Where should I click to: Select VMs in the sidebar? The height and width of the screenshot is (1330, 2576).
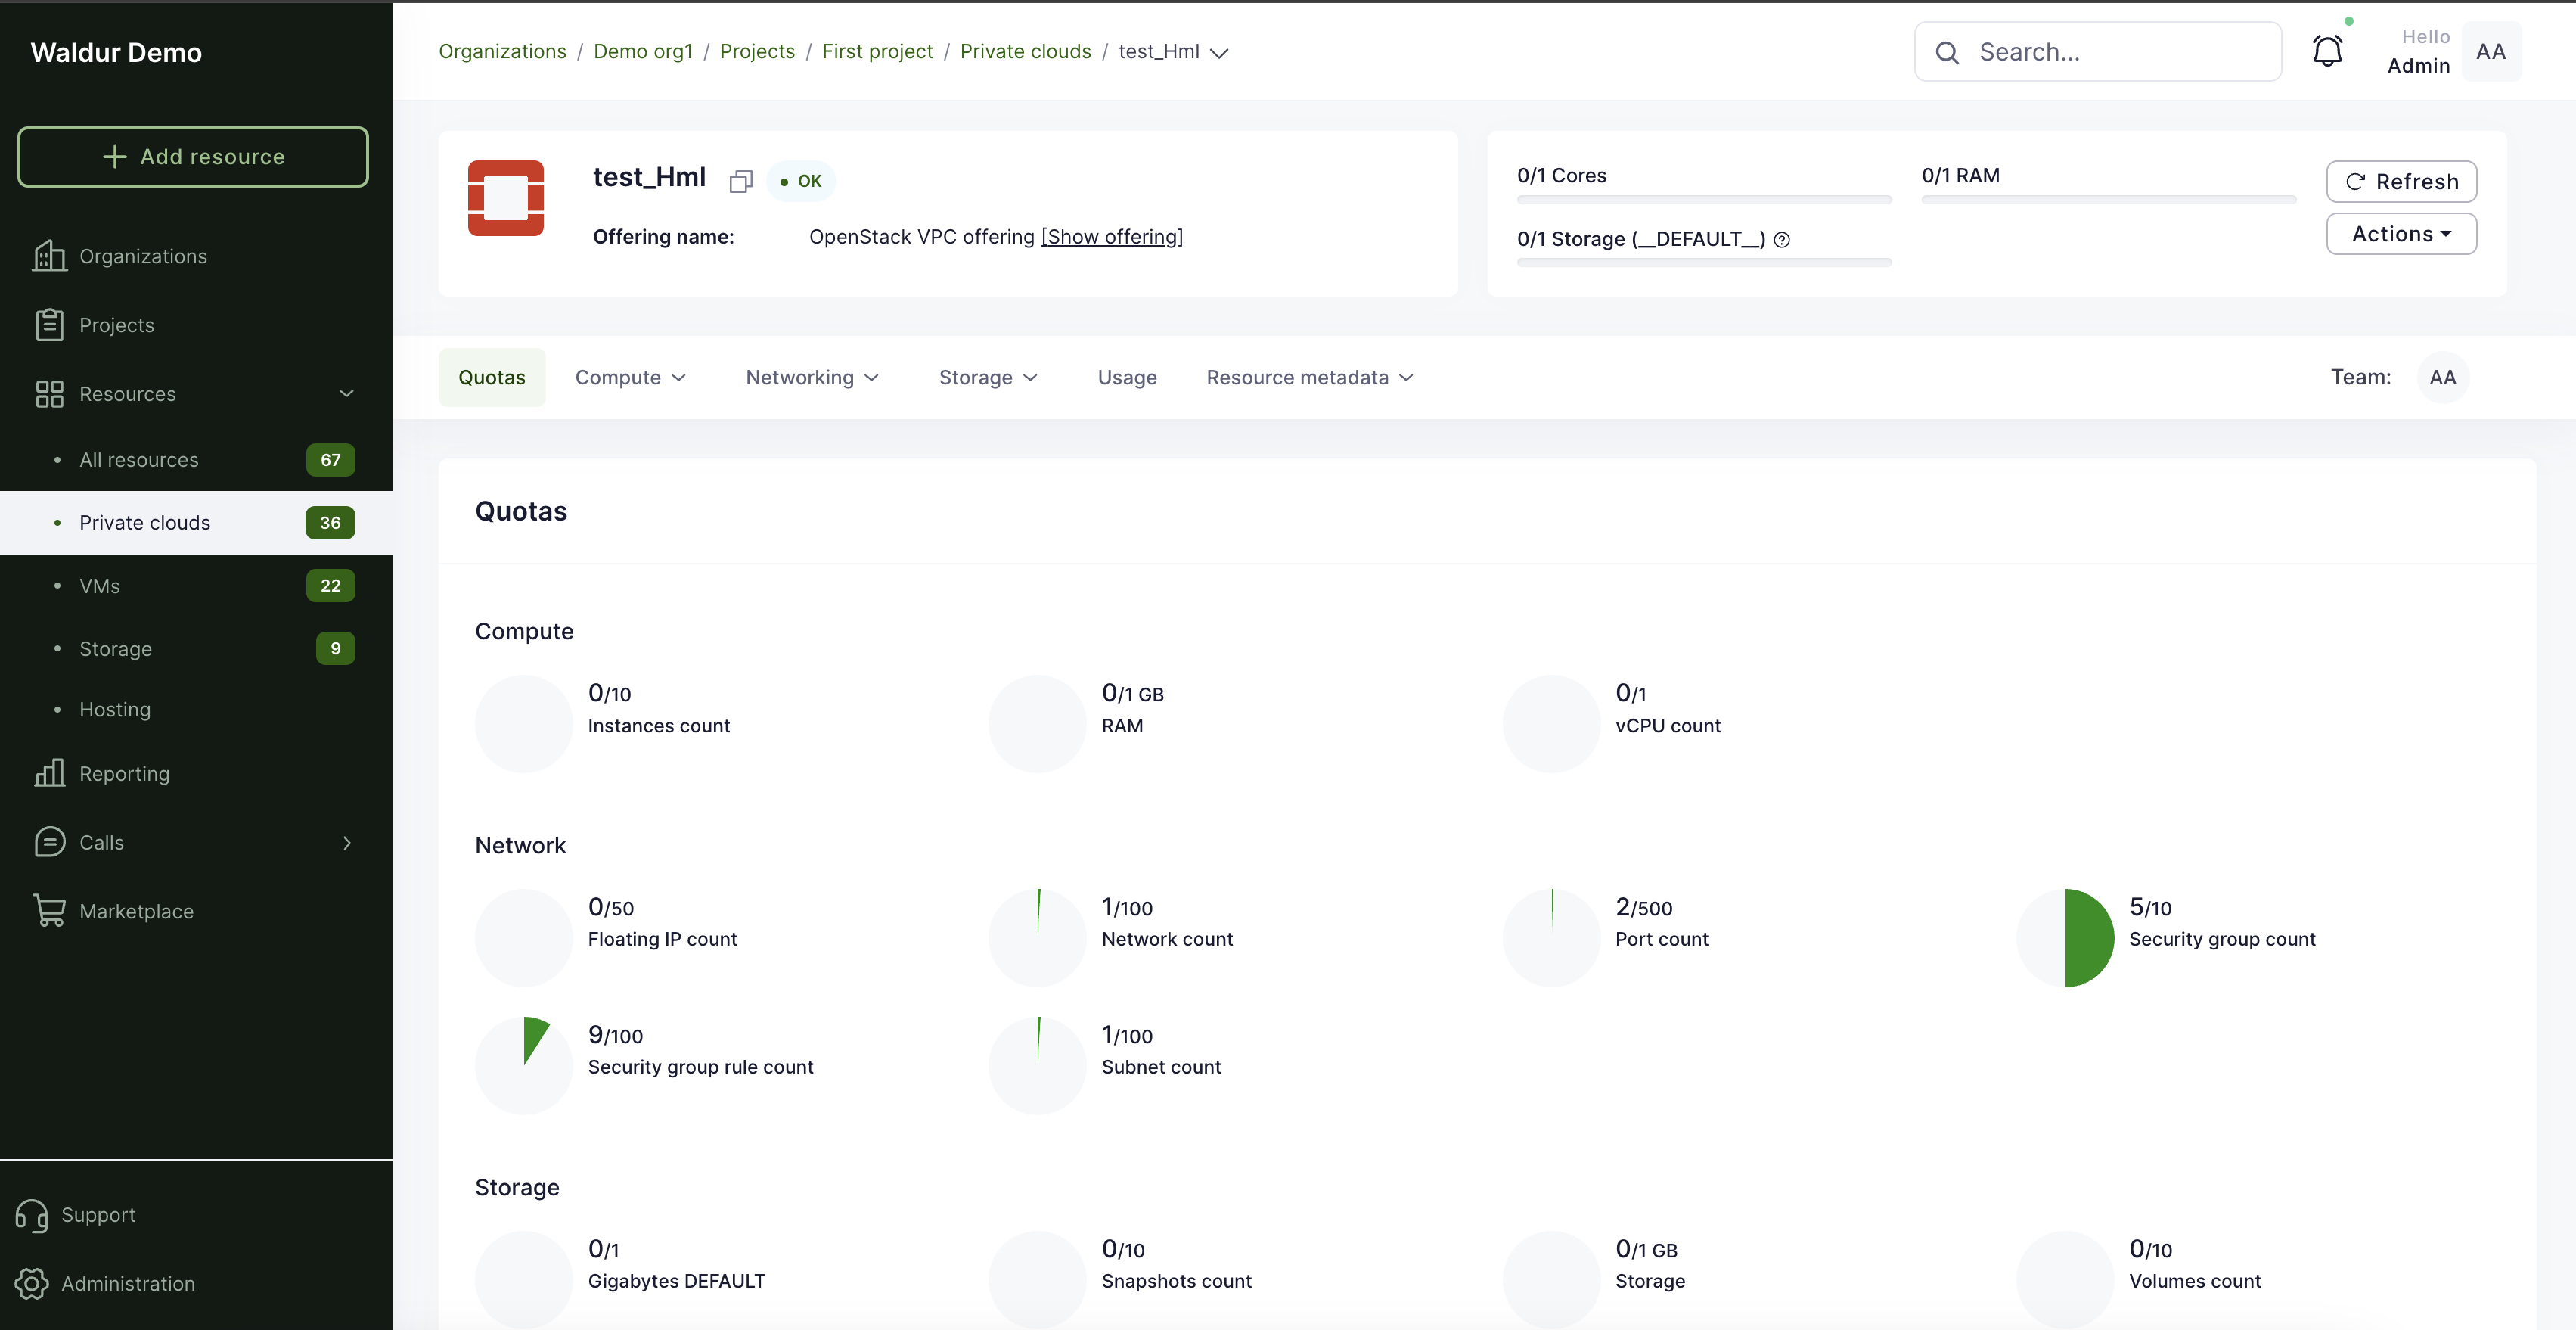click(x=100, y=586)
